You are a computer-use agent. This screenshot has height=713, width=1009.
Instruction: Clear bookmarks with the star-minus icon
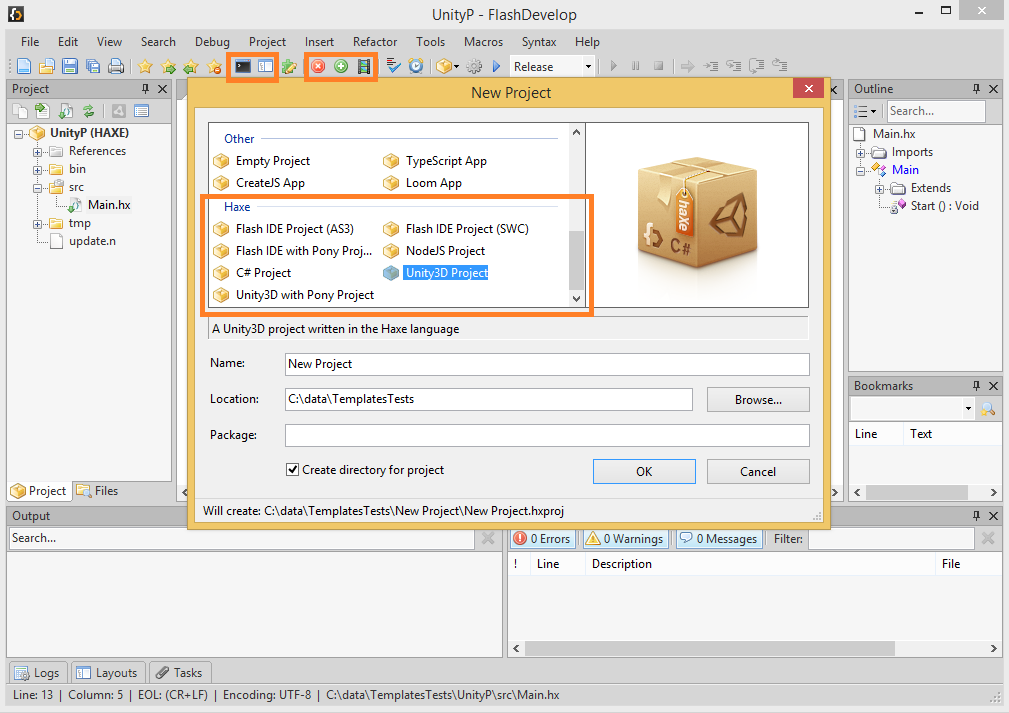click(214, 66)
